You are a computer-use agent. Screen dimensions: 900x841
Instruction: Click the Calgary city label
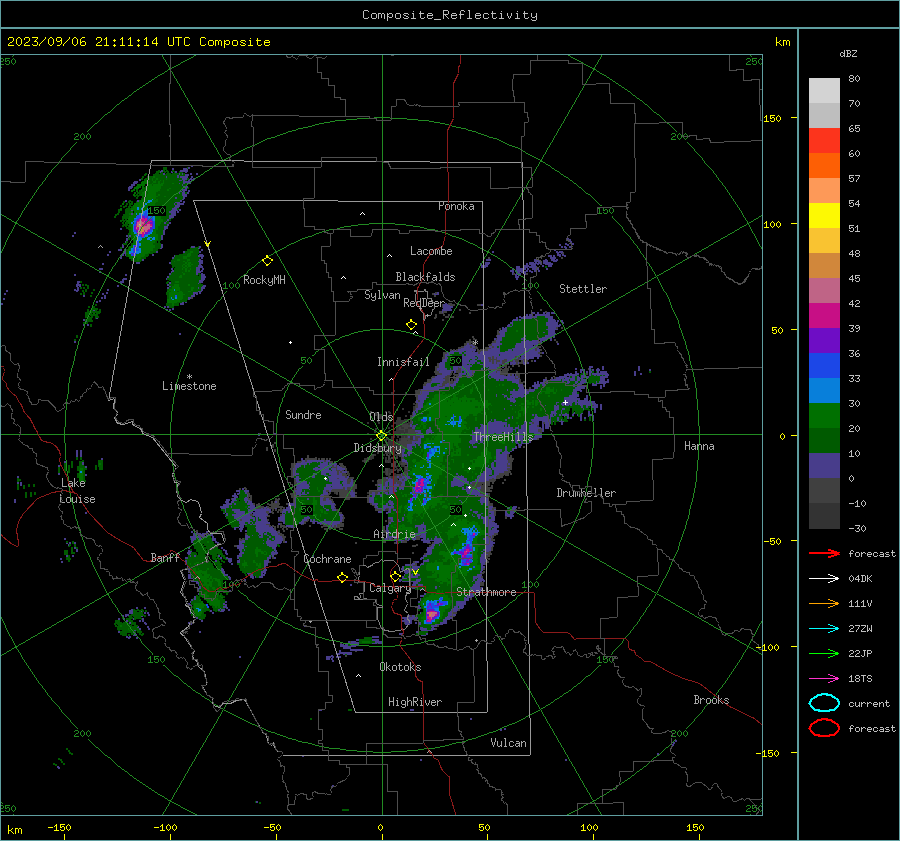[390, 588]
